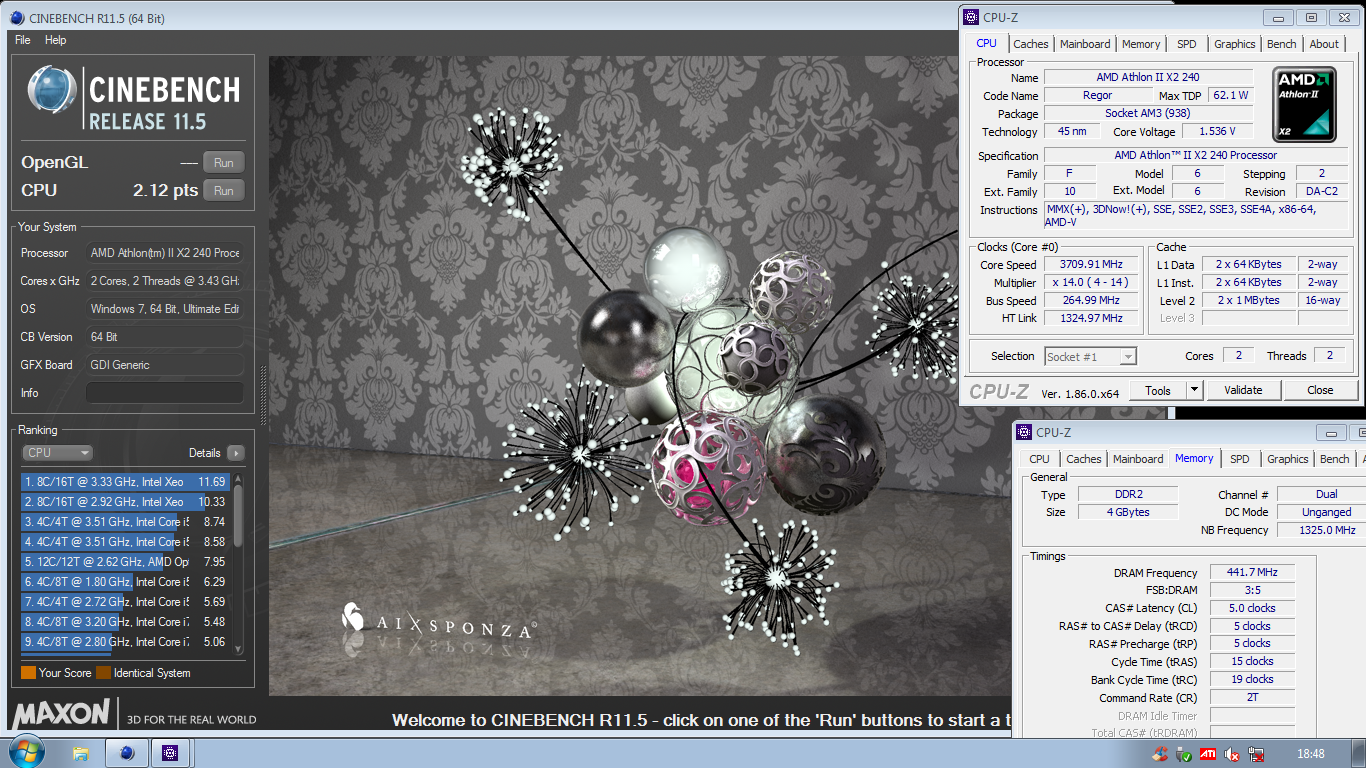Select ranking row 3 with score 8.74

pos(126,522)
